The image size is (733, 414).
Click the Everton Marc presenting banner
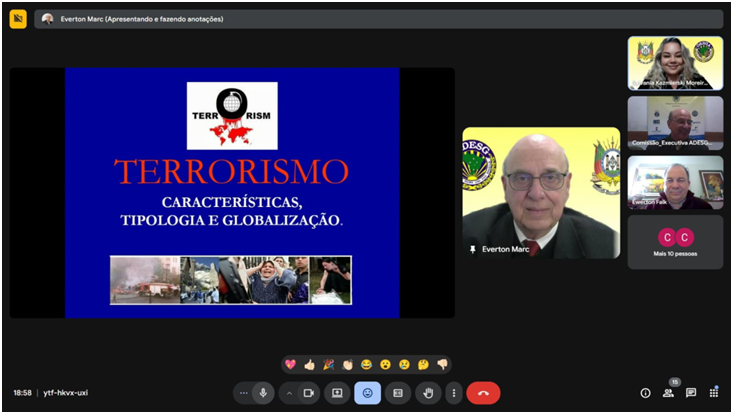378,19
